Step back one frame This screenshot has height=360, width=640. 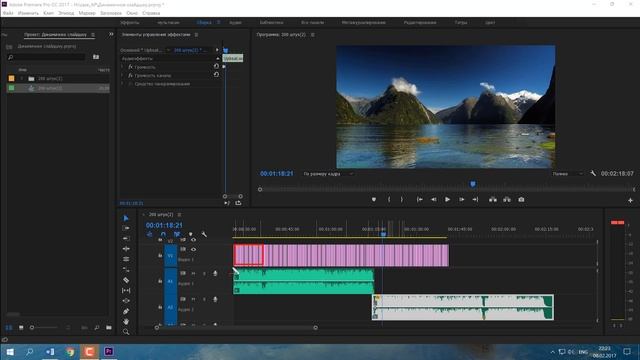click(433, 200)
